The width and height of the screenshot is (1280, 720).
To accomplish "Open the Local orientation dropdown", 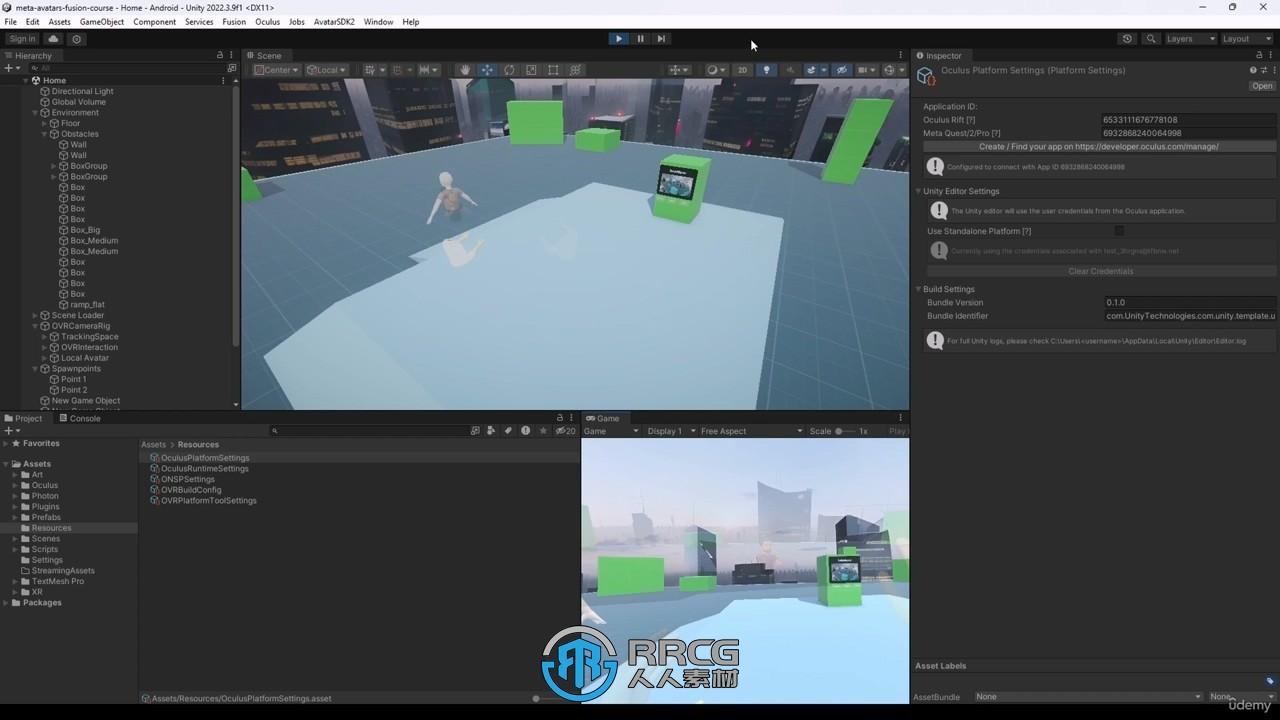I will point(326,70).
